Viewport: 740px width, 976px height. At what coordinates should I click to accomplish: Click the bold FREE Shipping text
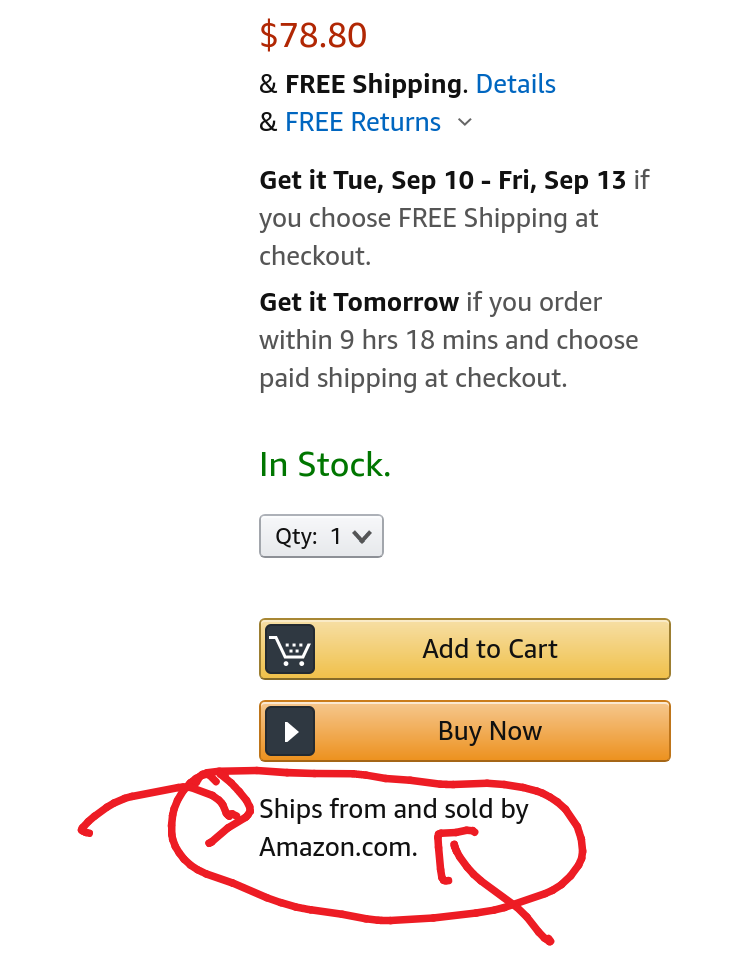(373, 85)
